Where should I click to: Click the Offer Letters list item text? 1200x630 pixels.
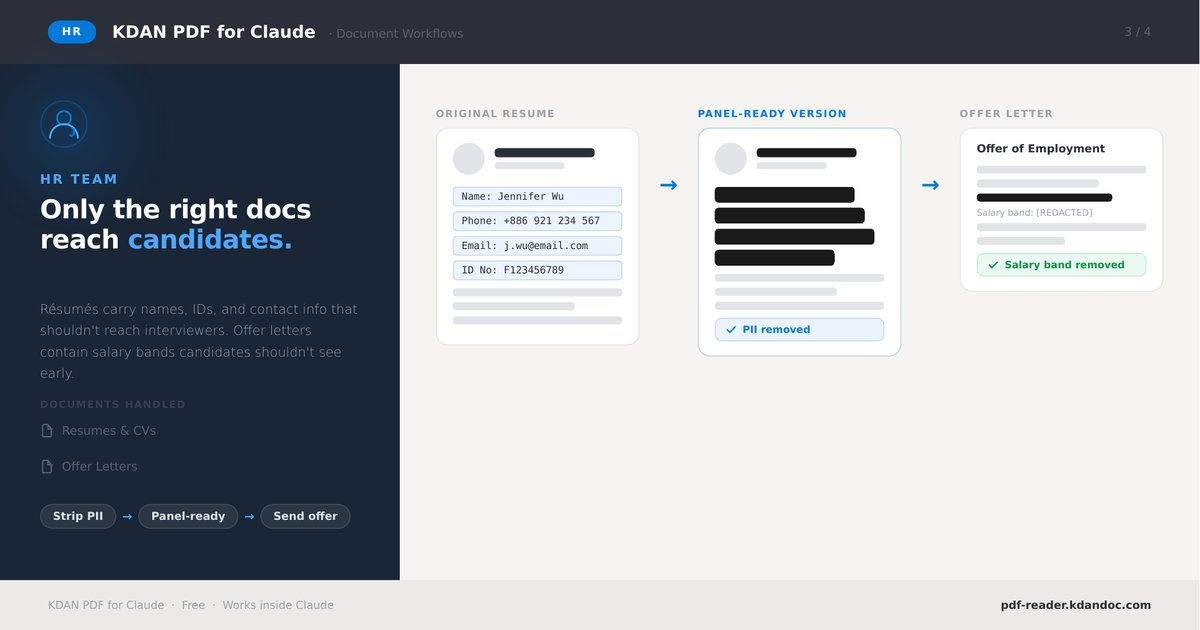click(100, 467)
